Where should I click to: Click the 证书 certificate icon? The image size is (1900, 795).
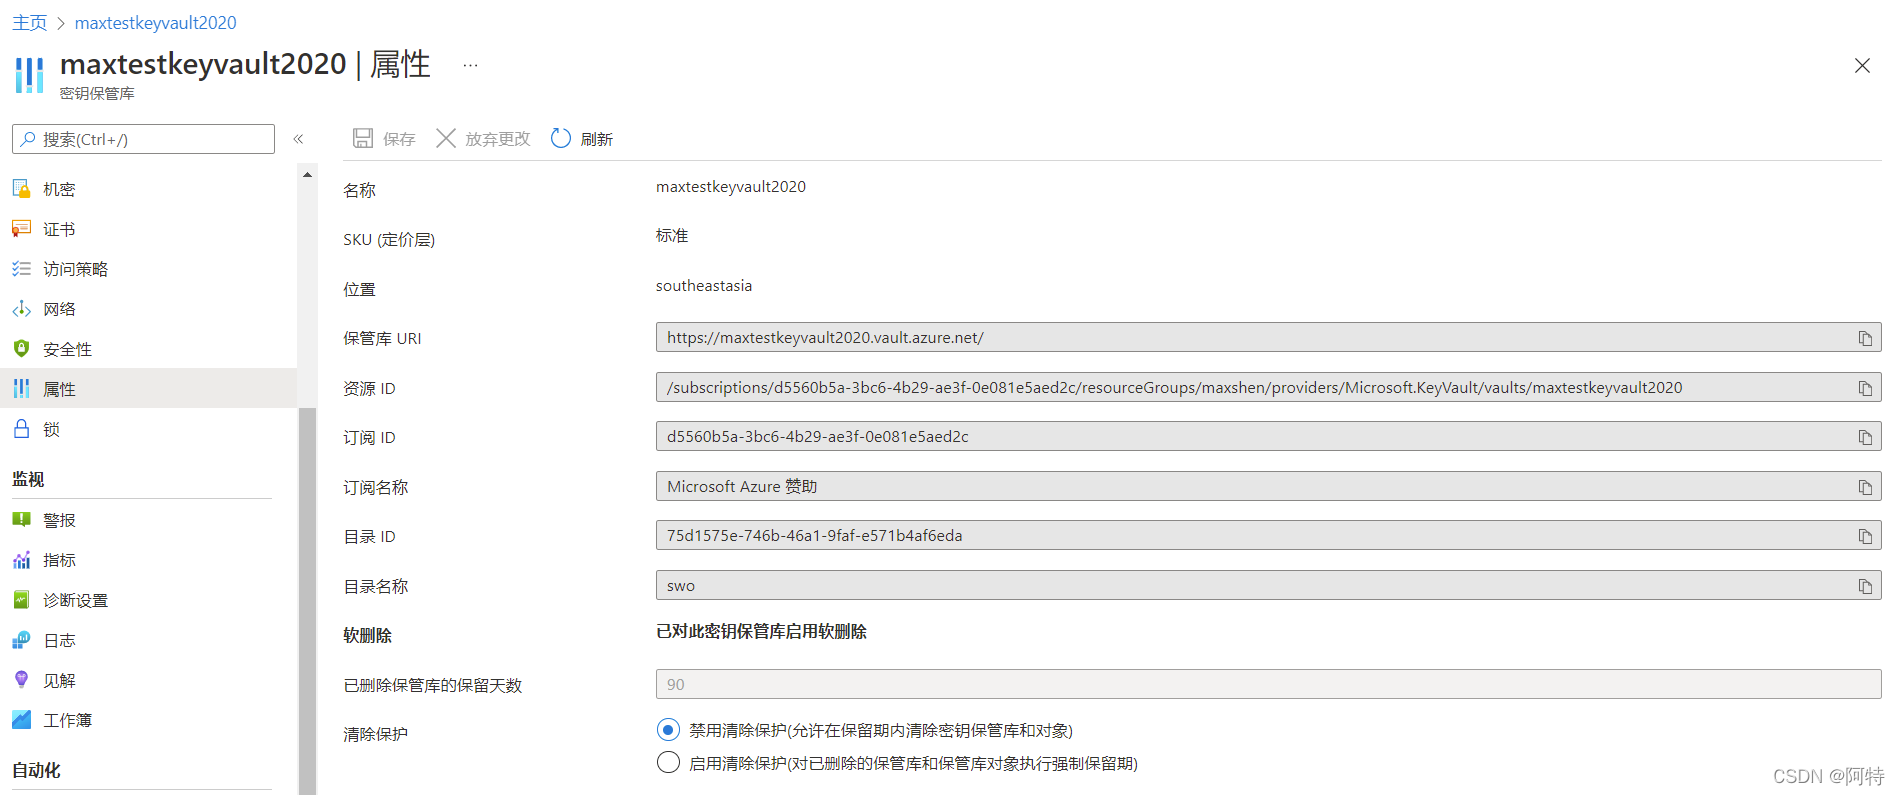(21, 228)
